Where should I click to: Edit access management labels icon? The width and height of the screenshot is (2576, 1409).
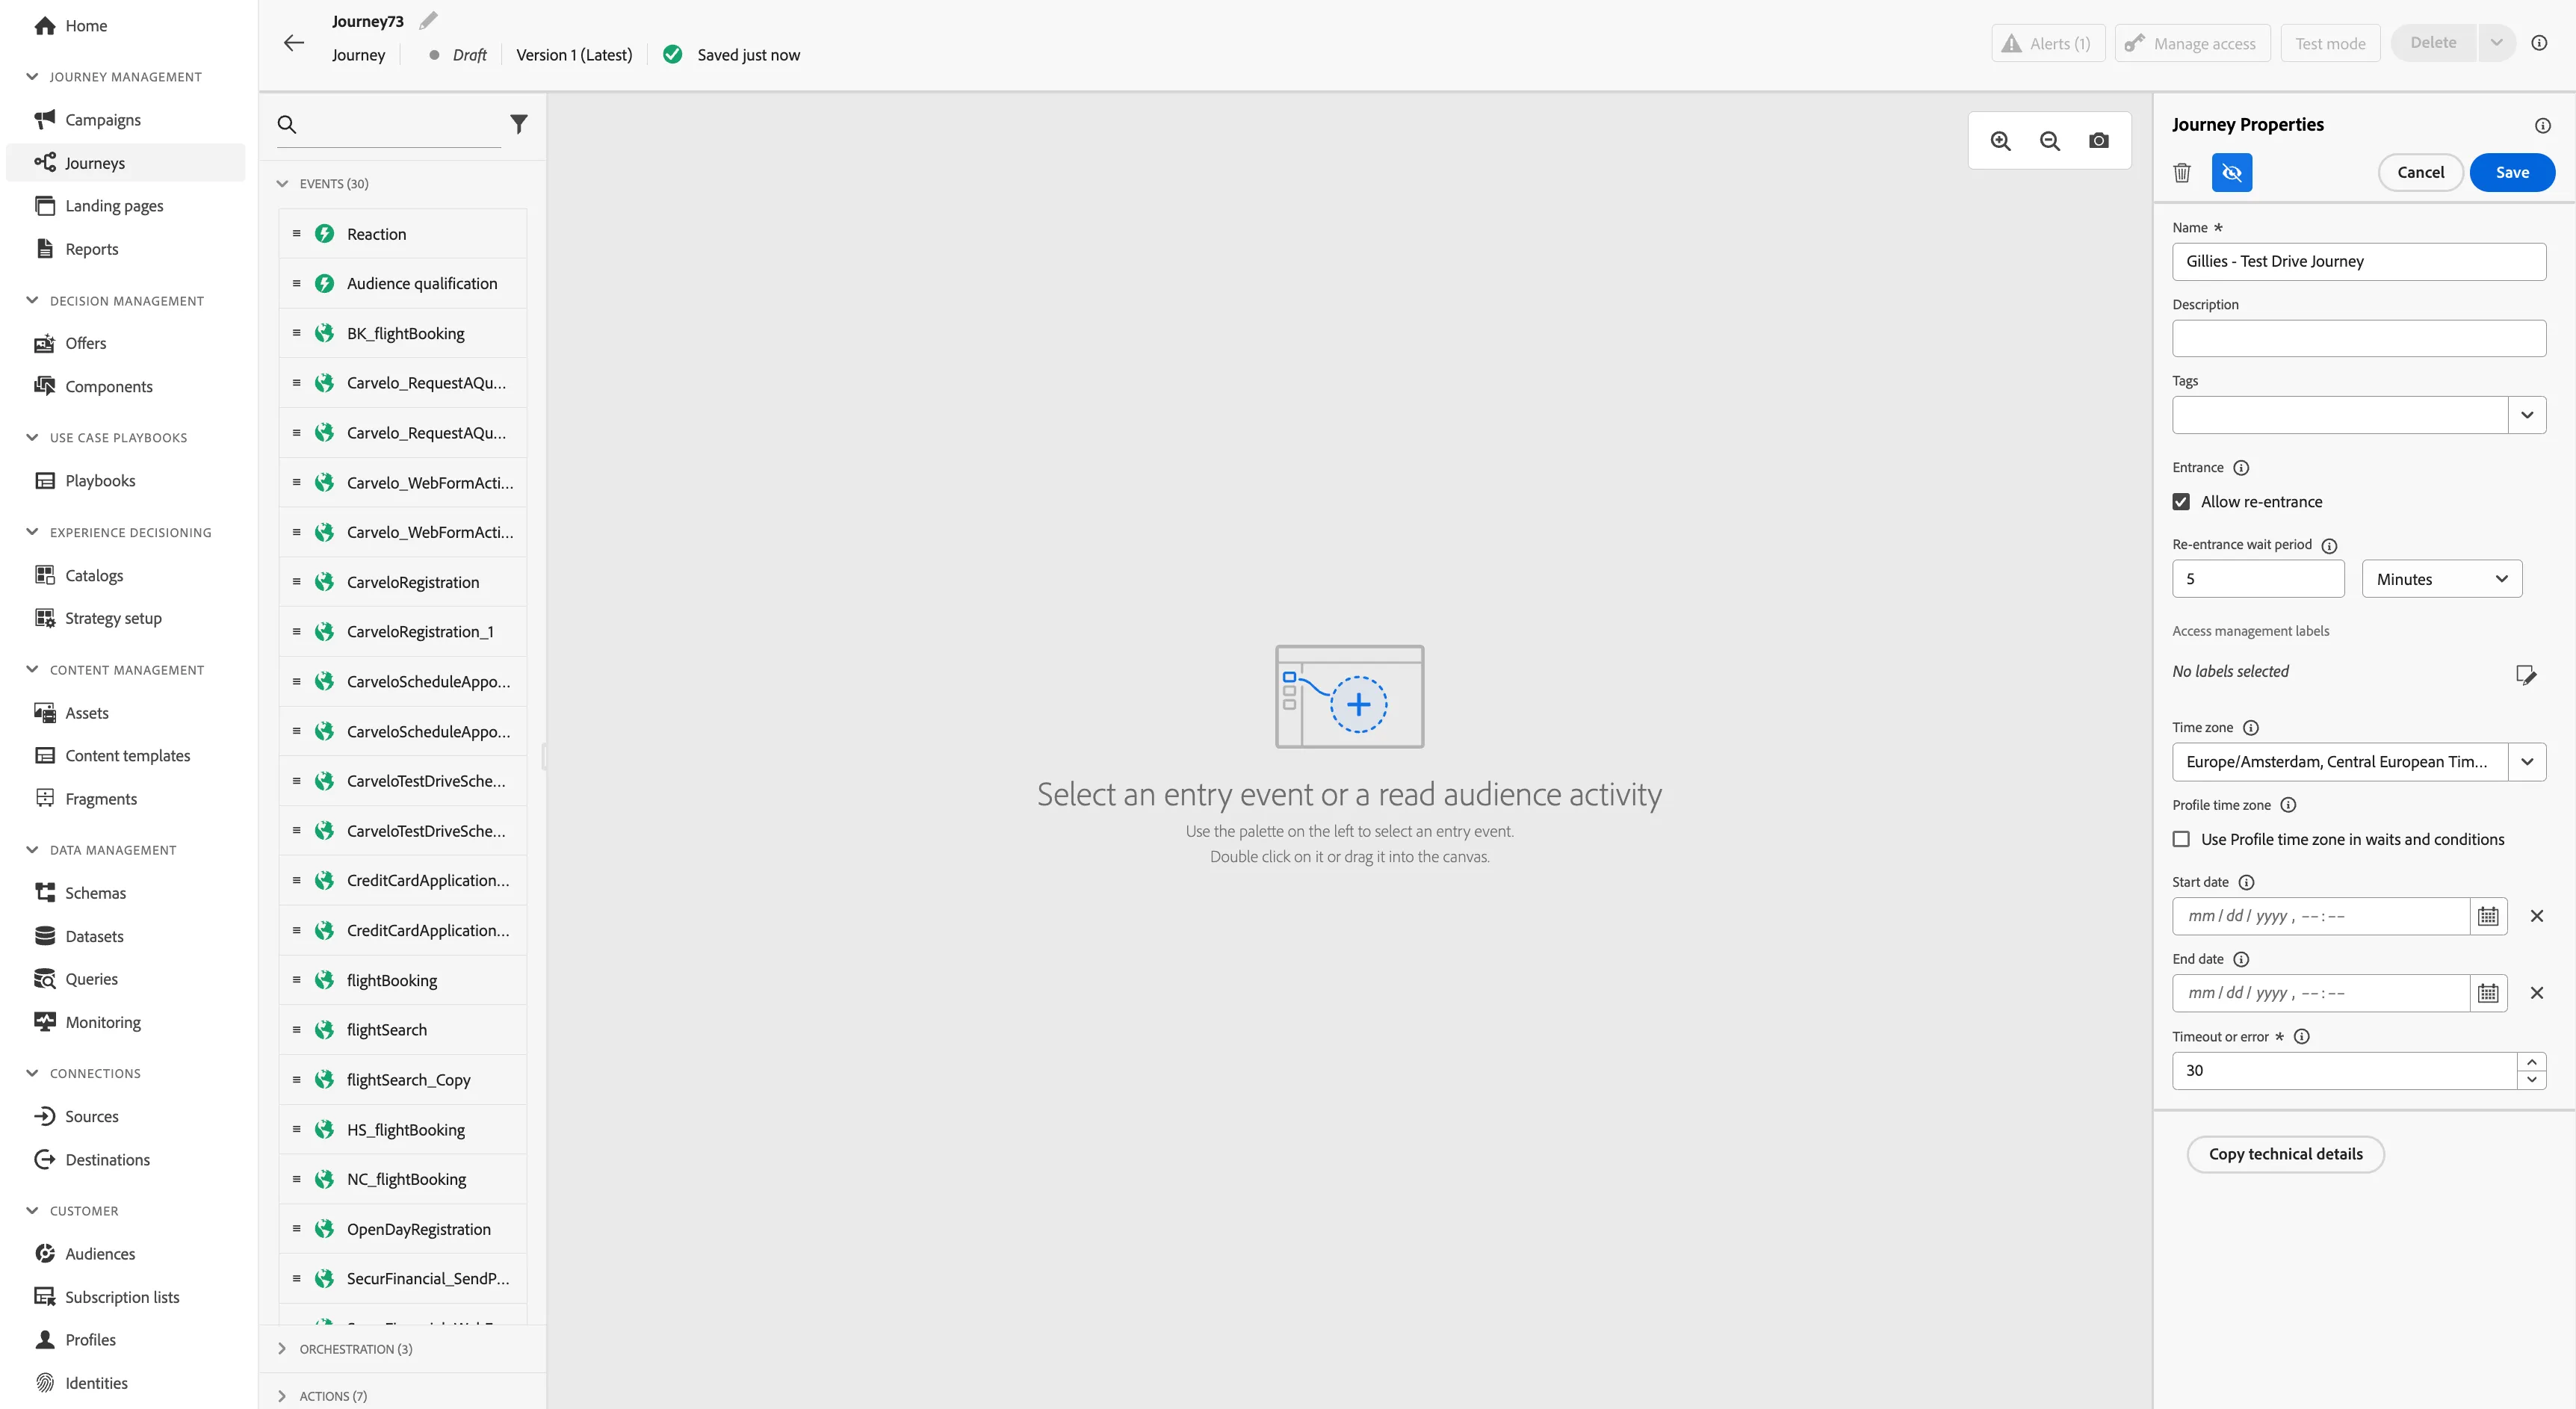2526,675
